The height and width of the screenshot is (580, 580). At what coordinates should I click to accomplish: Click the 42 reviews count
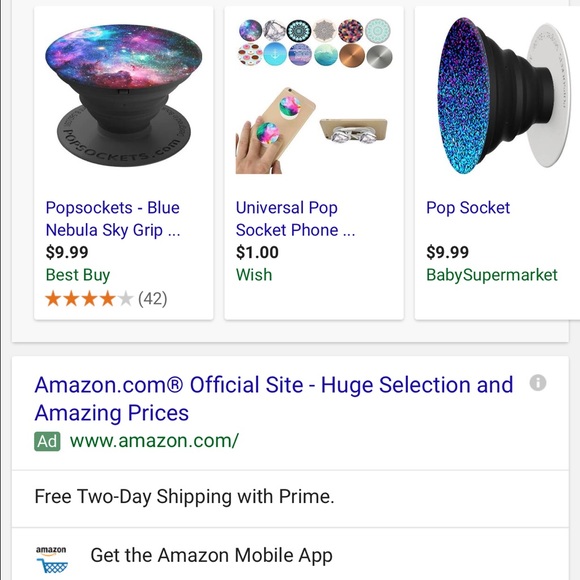tap(152, 299)
